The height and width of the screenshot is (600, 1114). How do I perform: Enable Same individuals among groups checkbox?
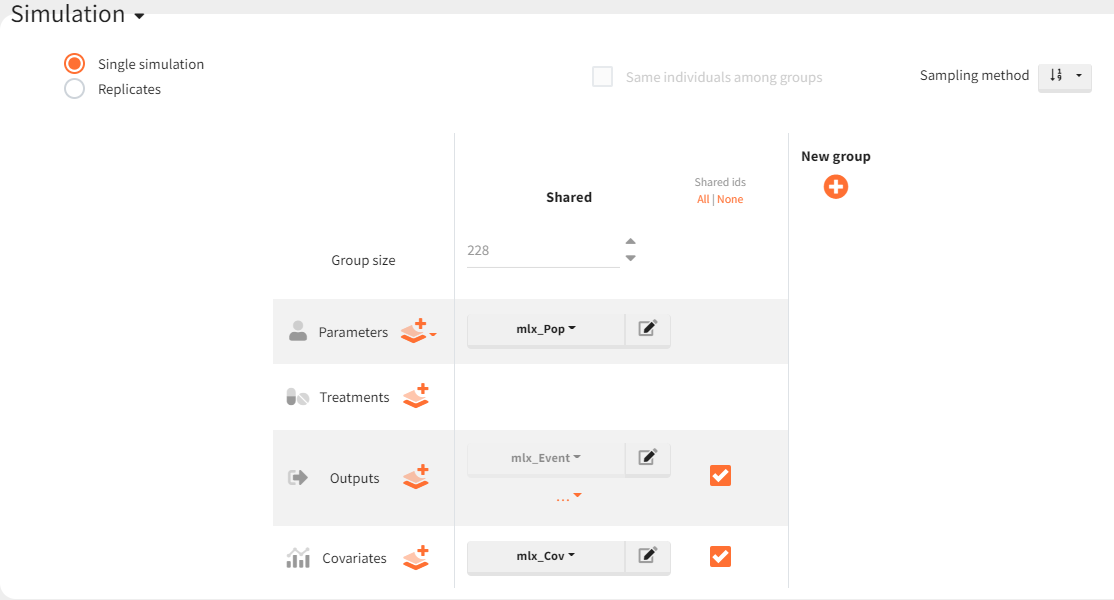(x=603, y=77)
